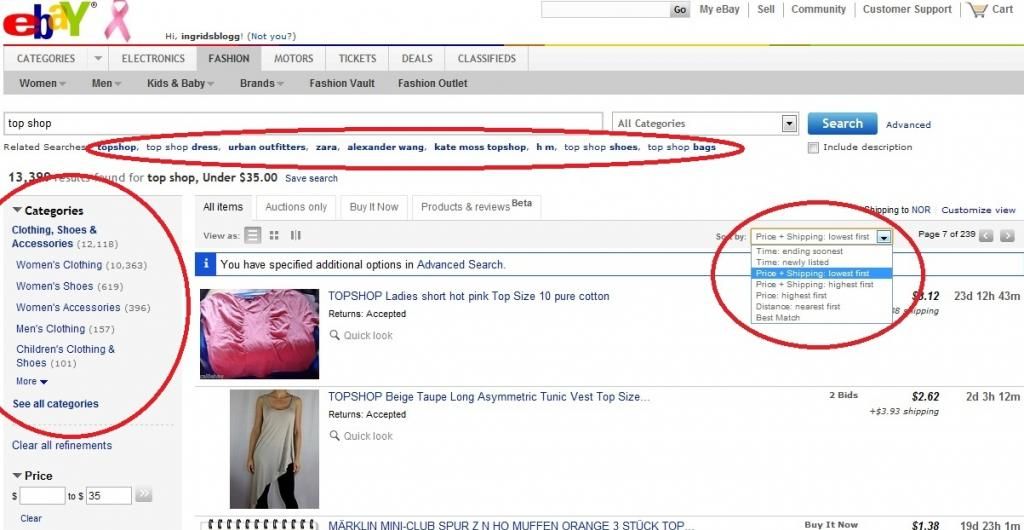Click the header search input box
The height and width of the screenshot is (530, 1024).
[x=605, y=10]
